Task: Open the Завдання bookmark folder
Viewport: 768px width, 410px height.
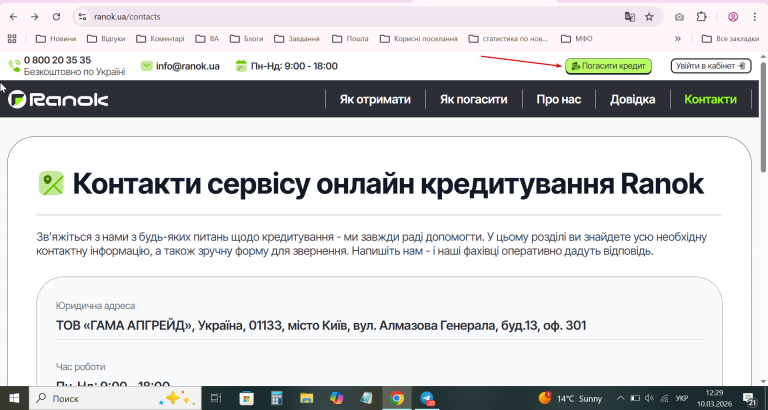Action: pyautogui.click(x=297, y=38)
